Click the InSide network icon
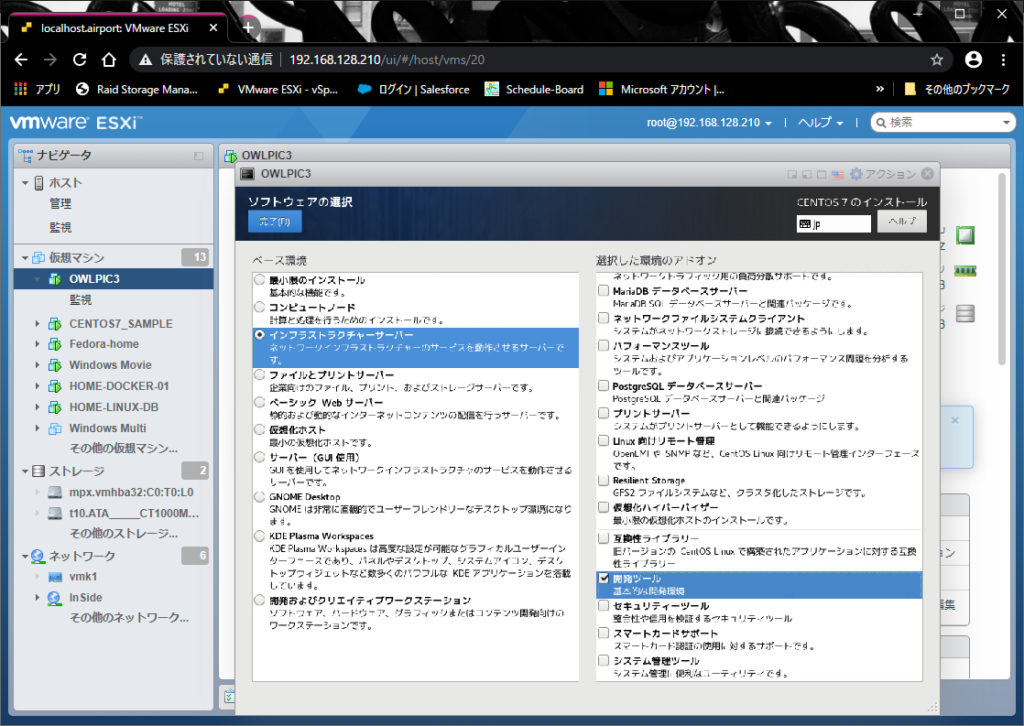 point(55,598)
